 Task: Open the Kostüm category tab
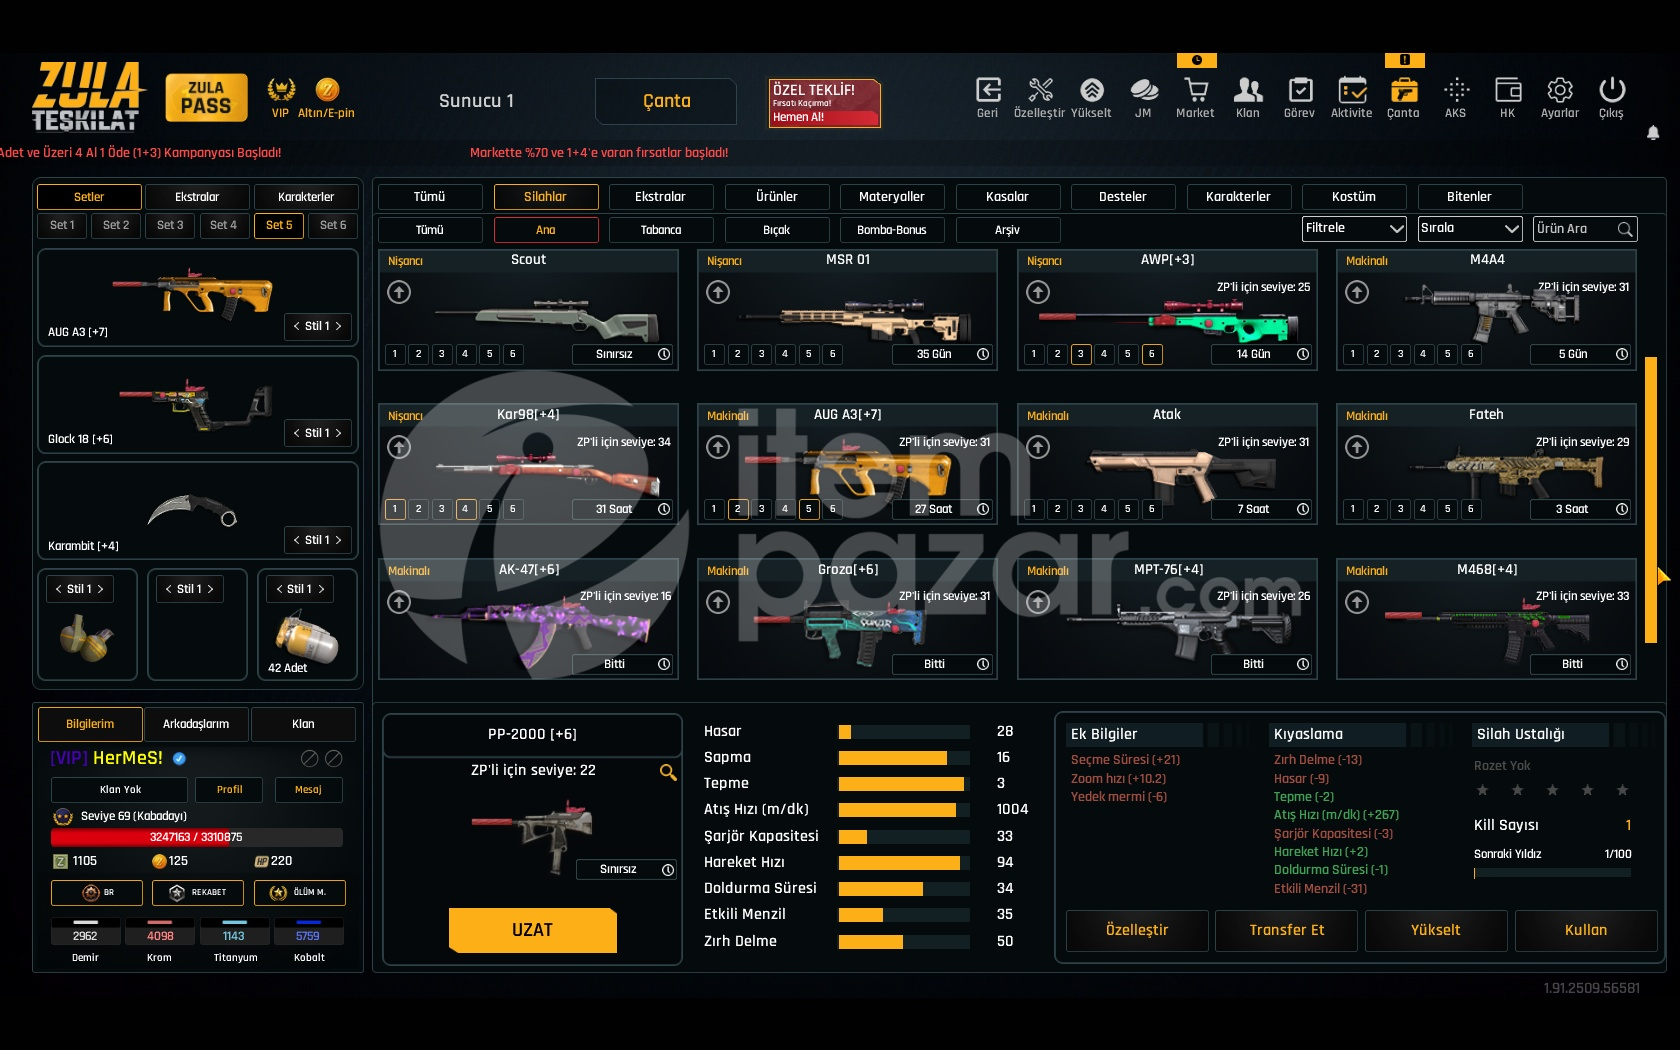(x=1354, y=197)
